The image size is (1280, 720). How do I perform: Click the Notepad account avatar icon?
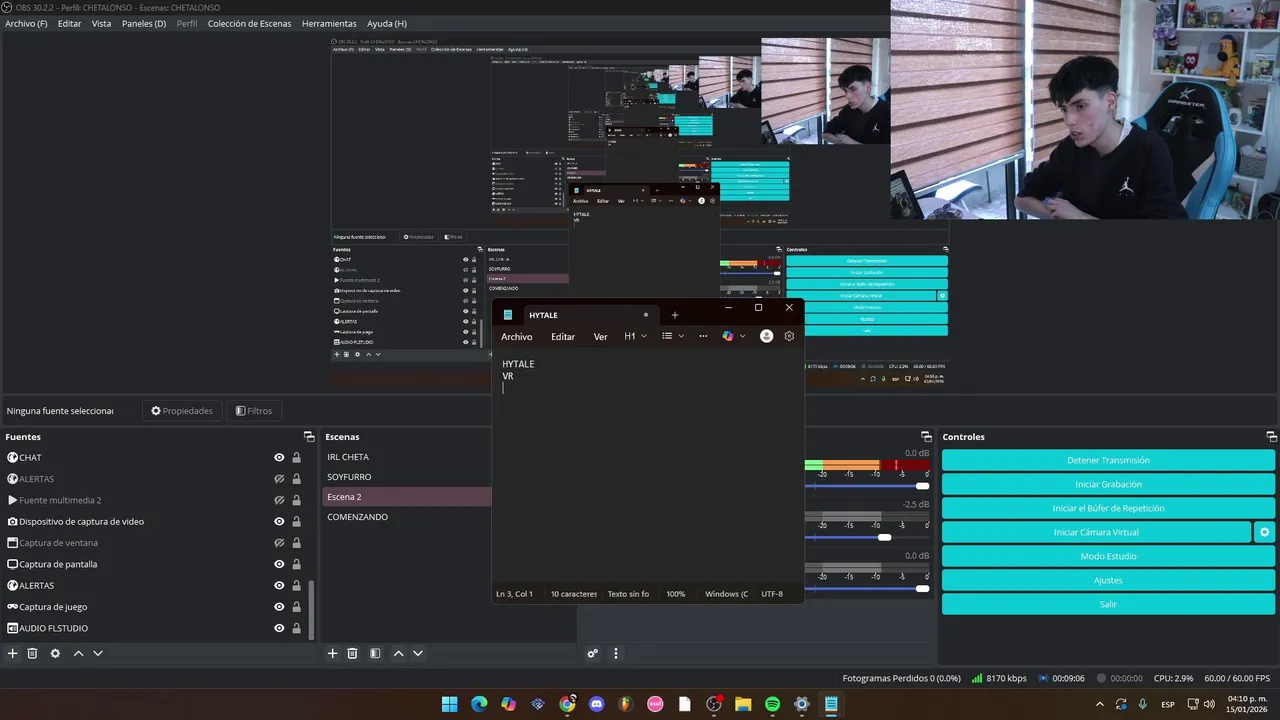click(x=766, y=336)
